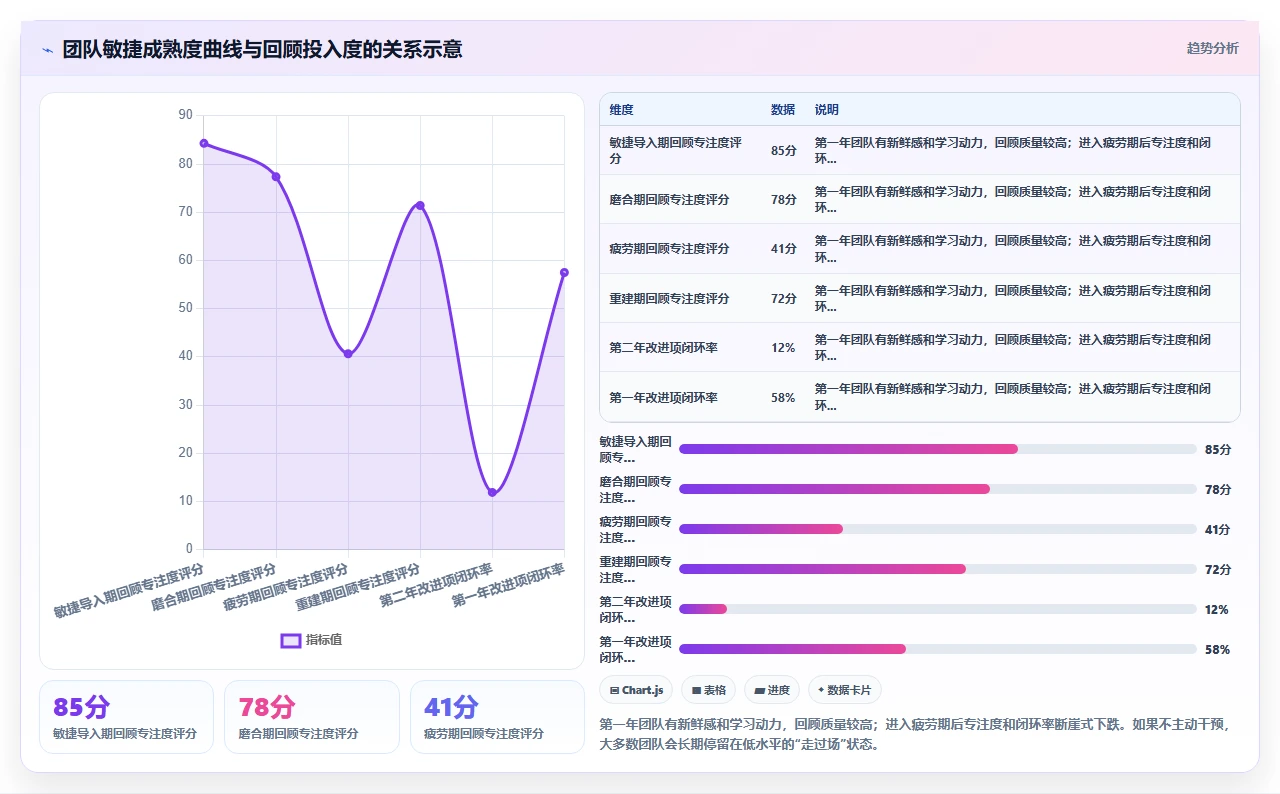Click the 数据 column header in the table
The width and height of the screenshot is (1280, 794).
[783, 110]
